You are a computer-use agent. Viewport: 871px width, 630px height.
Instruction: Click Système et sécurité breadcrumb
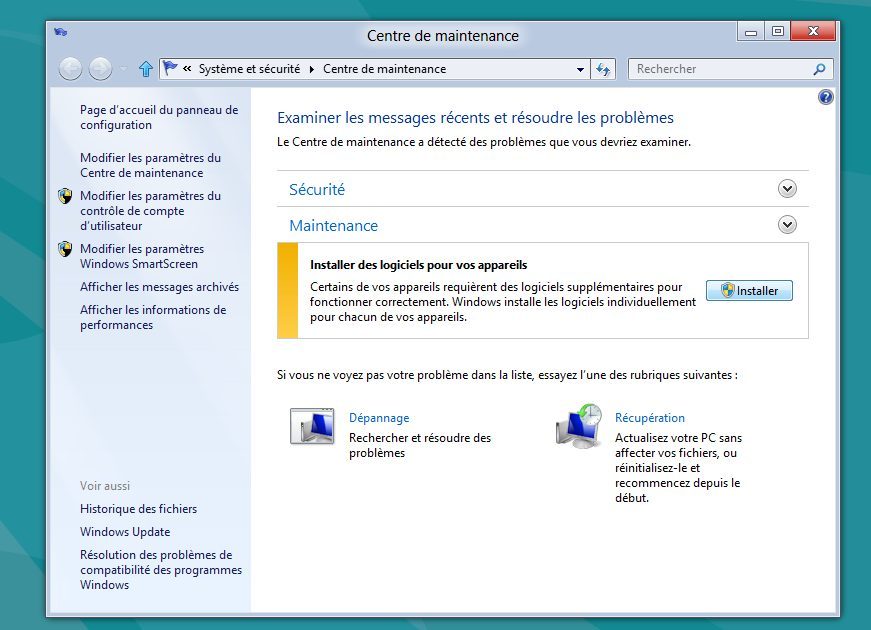pos(249,69)
